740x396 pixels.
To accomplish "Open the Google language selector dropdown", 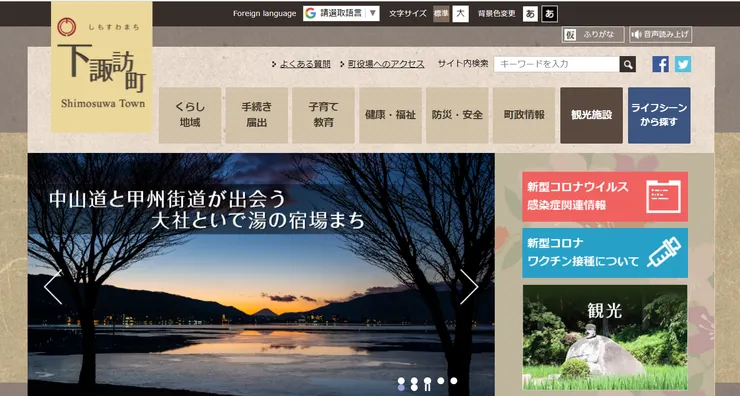I will point(341,13).
